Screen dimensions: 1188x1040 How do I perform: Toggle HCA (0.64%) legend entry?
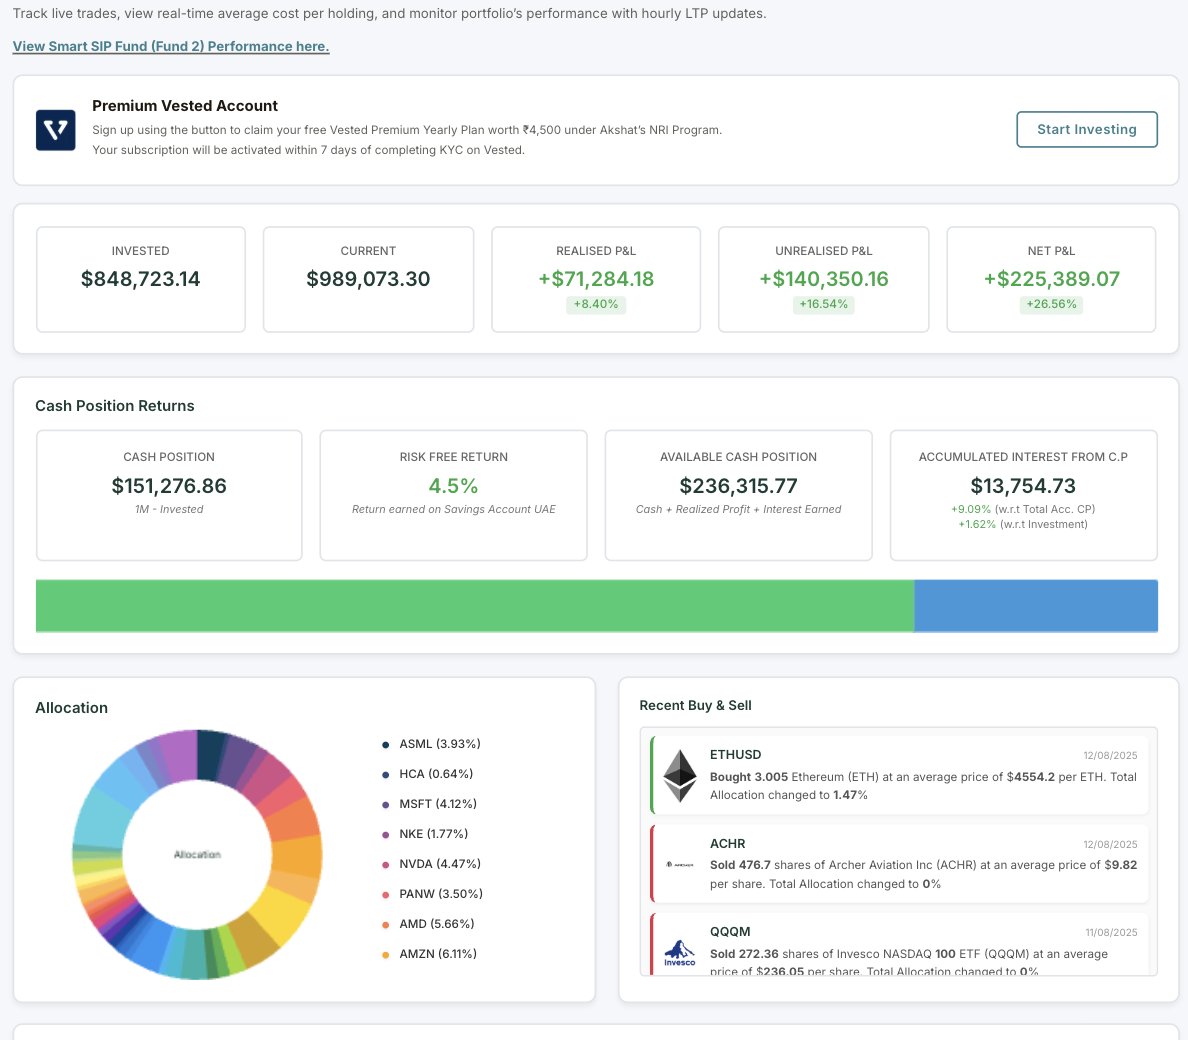coord(427,774)
